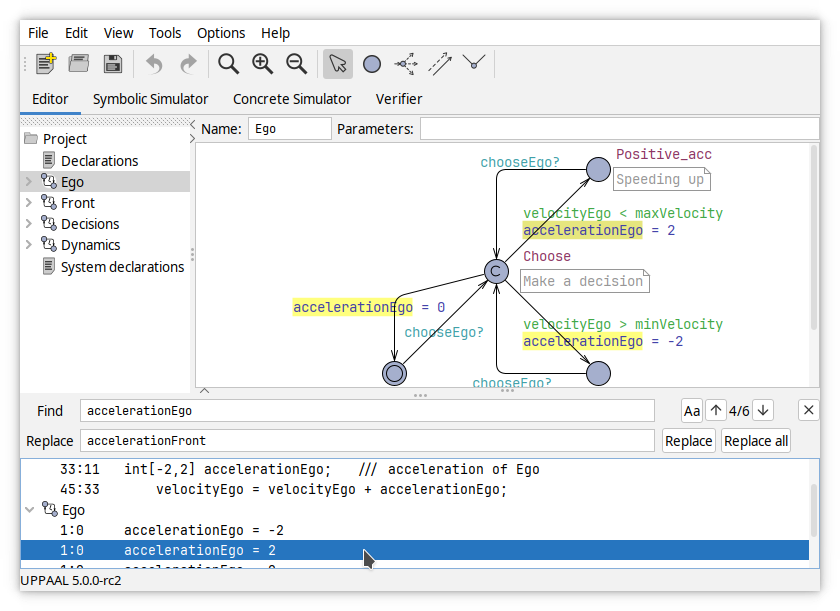Open Declarations in the project tree
This screenshot has width=840, height=611.
(x=100, y=161)
